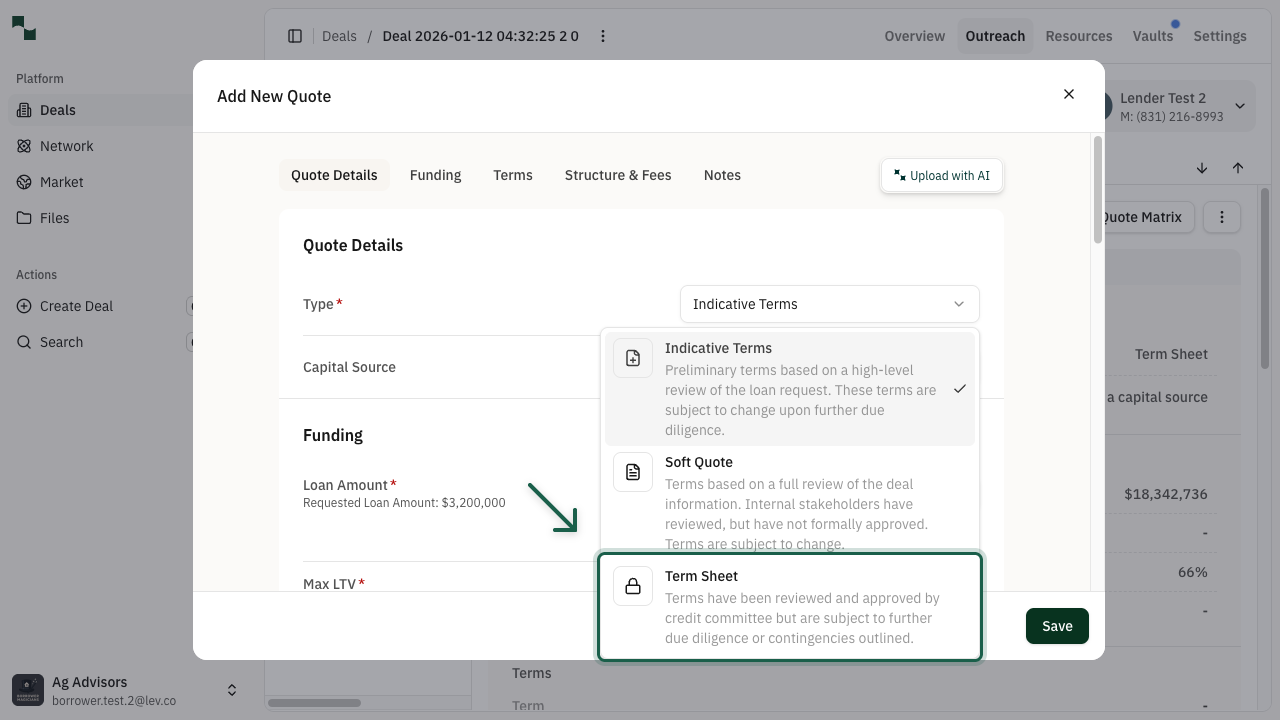The image size is (1280, 720).
Task: Toggle the sidebar panel icon in breadcrumb bar
Action: (295, 36)
